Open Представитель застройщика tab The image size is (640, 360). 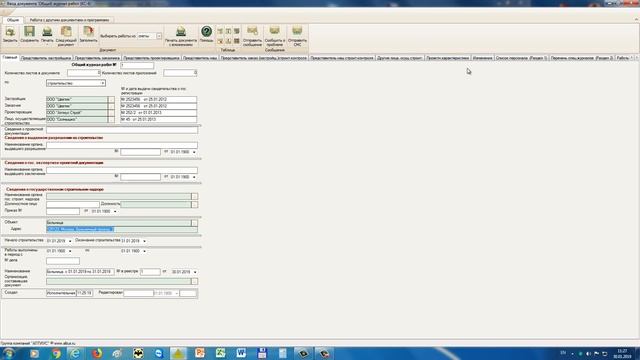click(46, 58)
